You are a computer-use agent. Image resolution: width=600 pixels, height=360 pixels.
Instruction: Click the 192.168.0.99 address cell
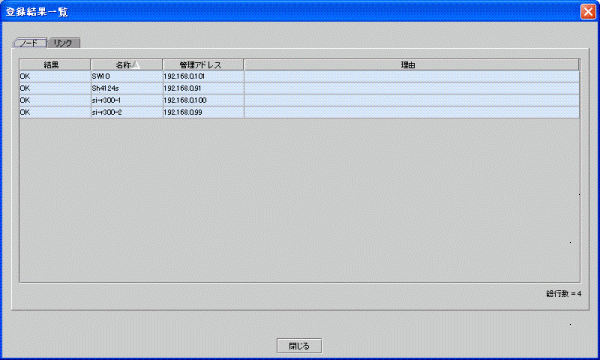(203, 112)
